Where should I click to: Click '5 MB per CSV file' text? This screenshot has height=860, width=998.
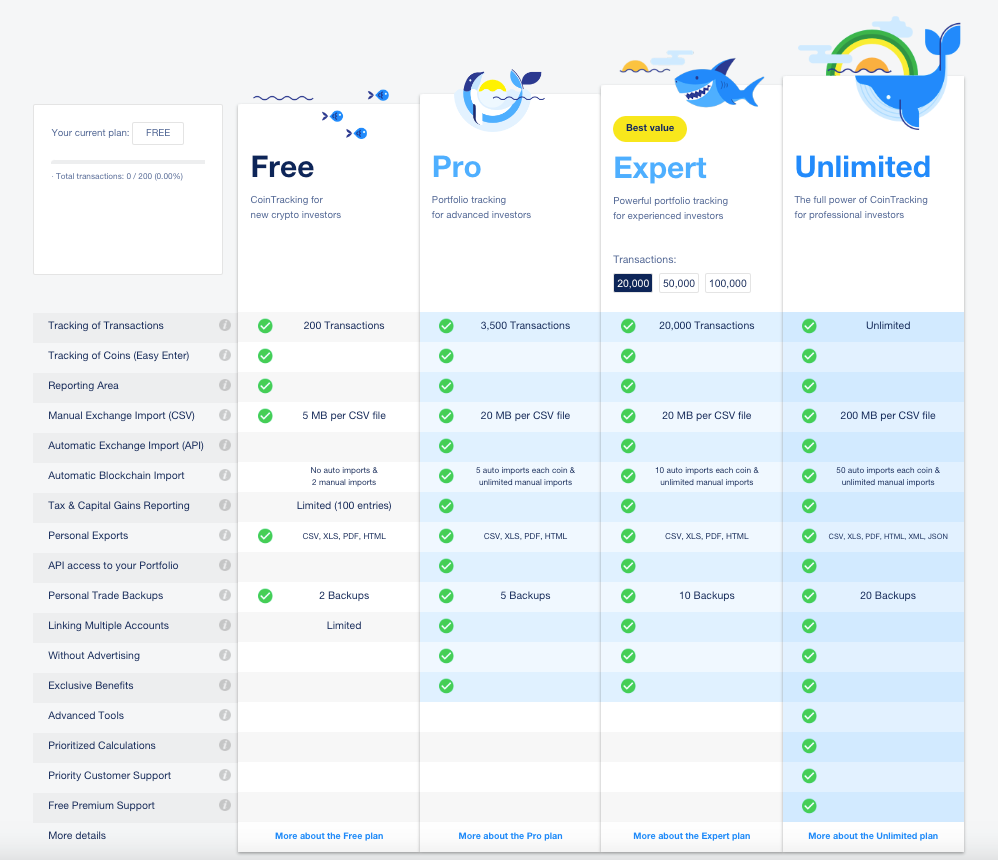point(344,415)
